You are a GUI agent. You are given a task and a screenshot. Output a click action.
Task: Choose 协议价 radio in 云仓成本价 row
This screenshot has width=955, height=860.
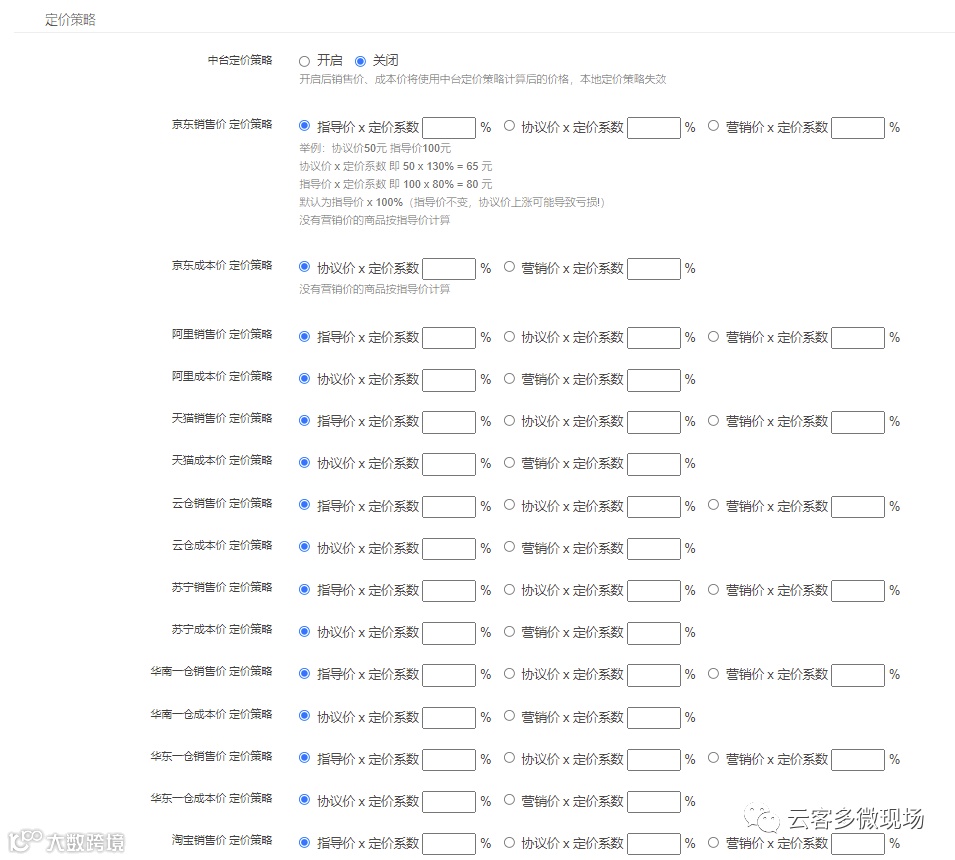coord(305,547)
